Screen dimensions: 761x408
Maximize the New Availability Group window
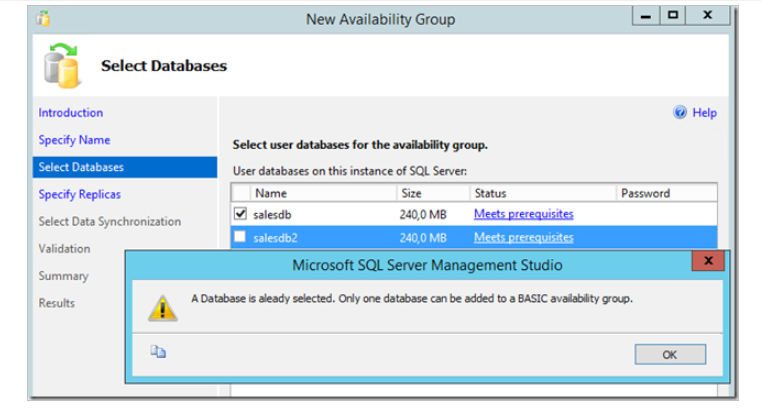(x=673, y=16)
